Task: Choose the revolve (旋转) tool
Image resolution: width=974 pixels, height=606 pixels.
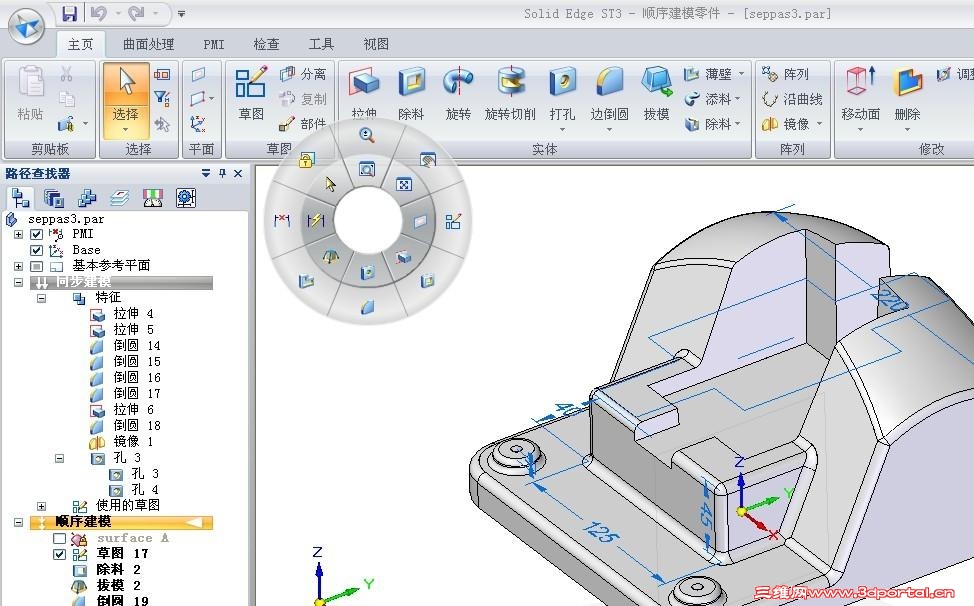Action: click(458, 93)
